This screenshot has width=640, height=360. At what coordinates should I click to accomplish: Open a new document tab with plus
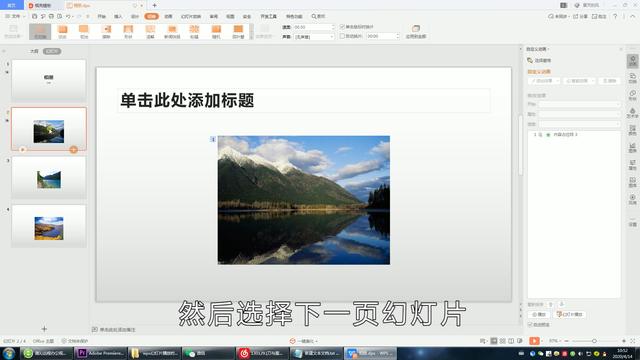point(154,5)
